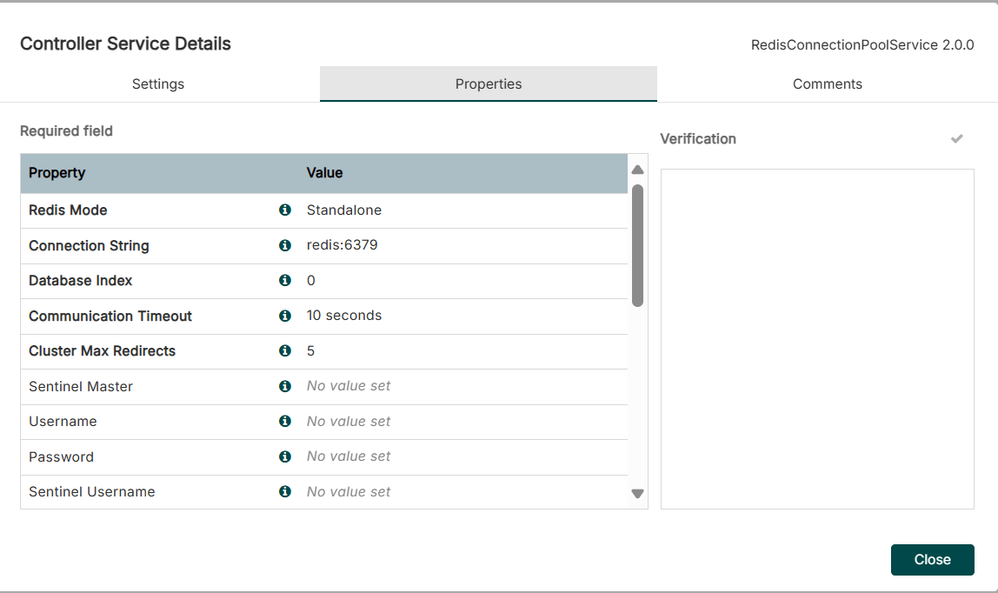Image resolution: width=998 pixels, height=593 pixels.
Task: Click the Password info icon
Action: click(284, 456)
